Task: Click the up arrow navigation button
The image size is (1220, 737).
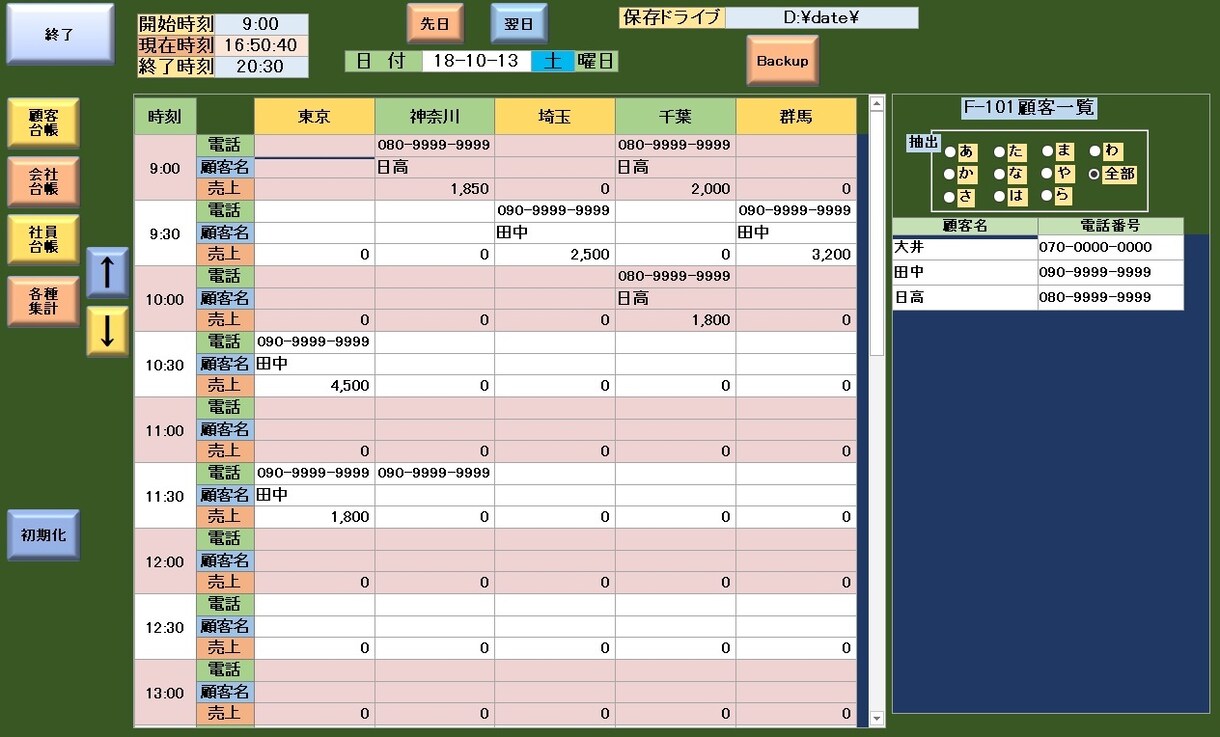Action: 107,272
